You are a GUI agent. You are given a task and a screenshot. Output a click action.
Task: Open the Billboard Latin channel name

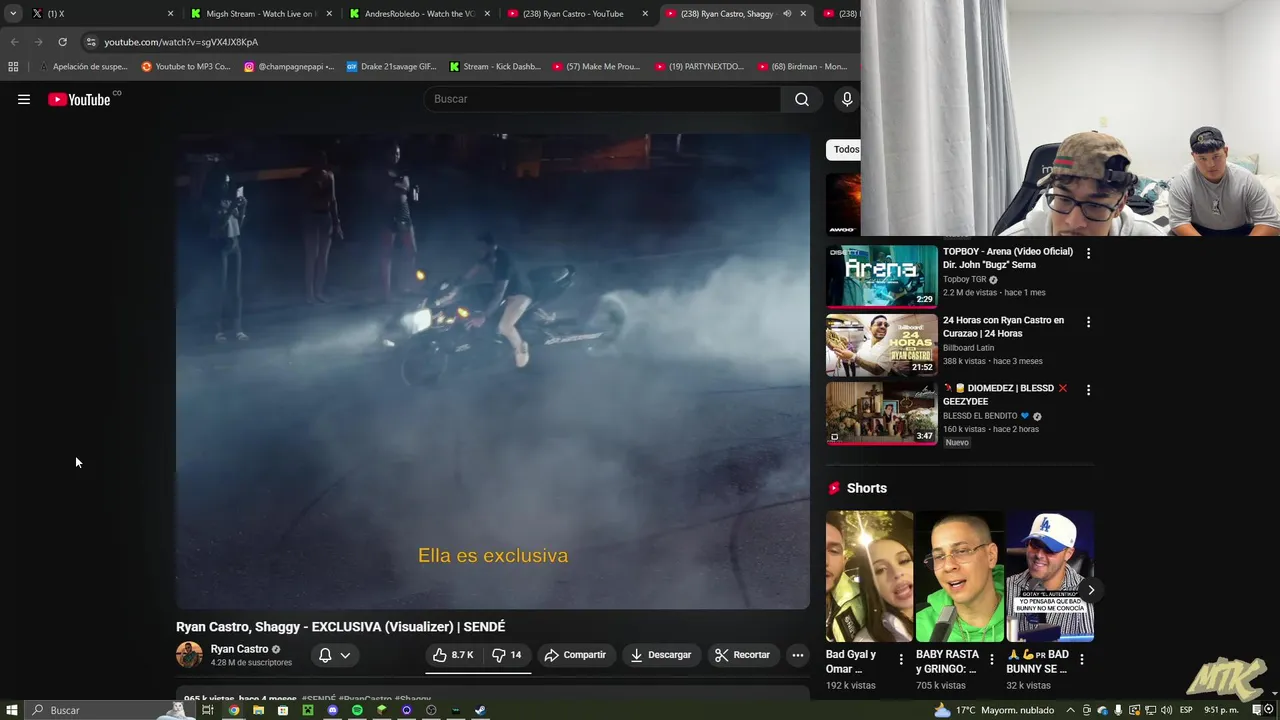[968, 348]
